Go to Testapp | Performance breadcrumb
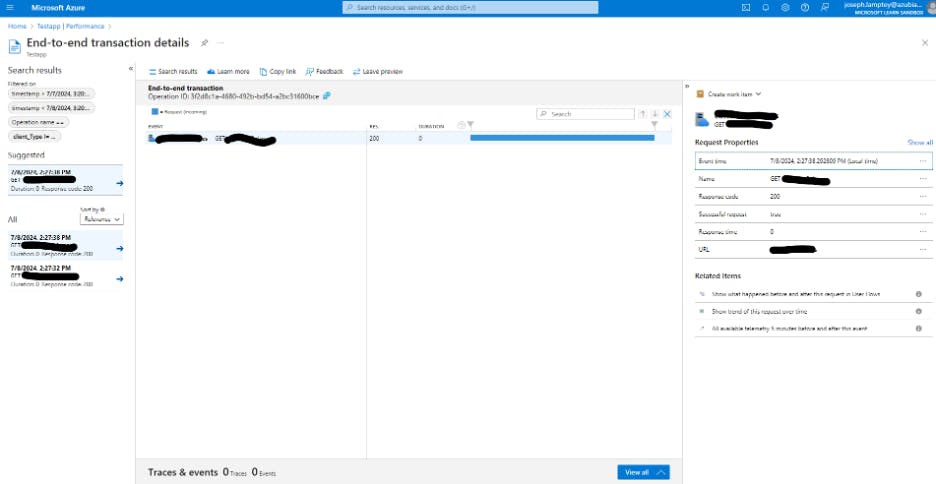936x484 pixels. tap(70, 26)
